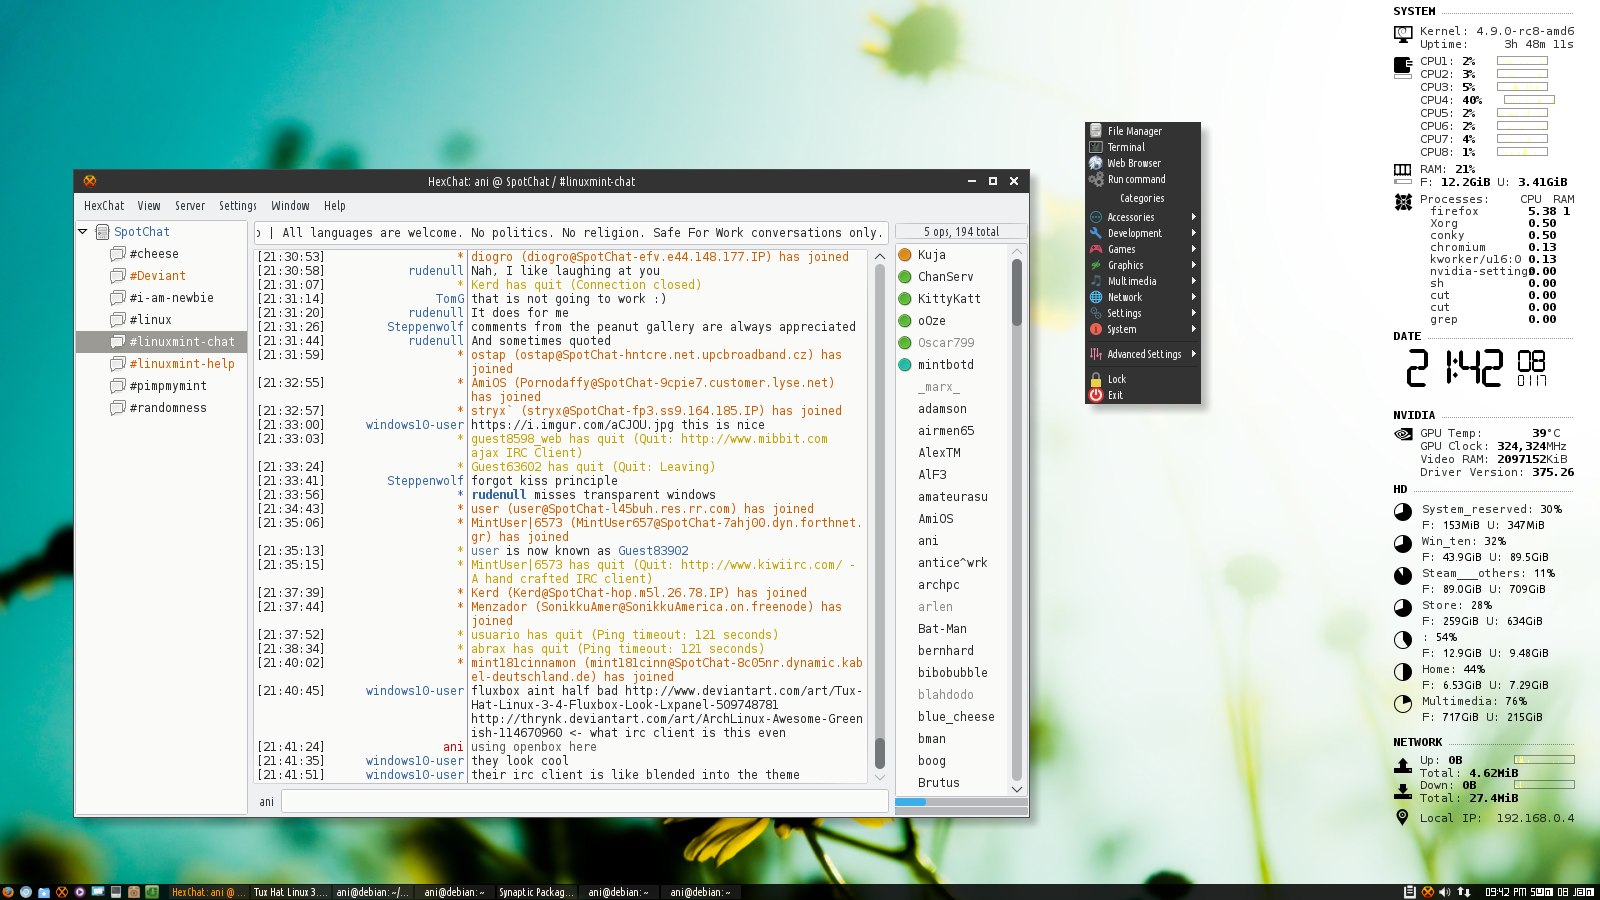Select user KittyKatt in user list
The height and width of the screenshot is (900, 1600).
tap(949, 299)
